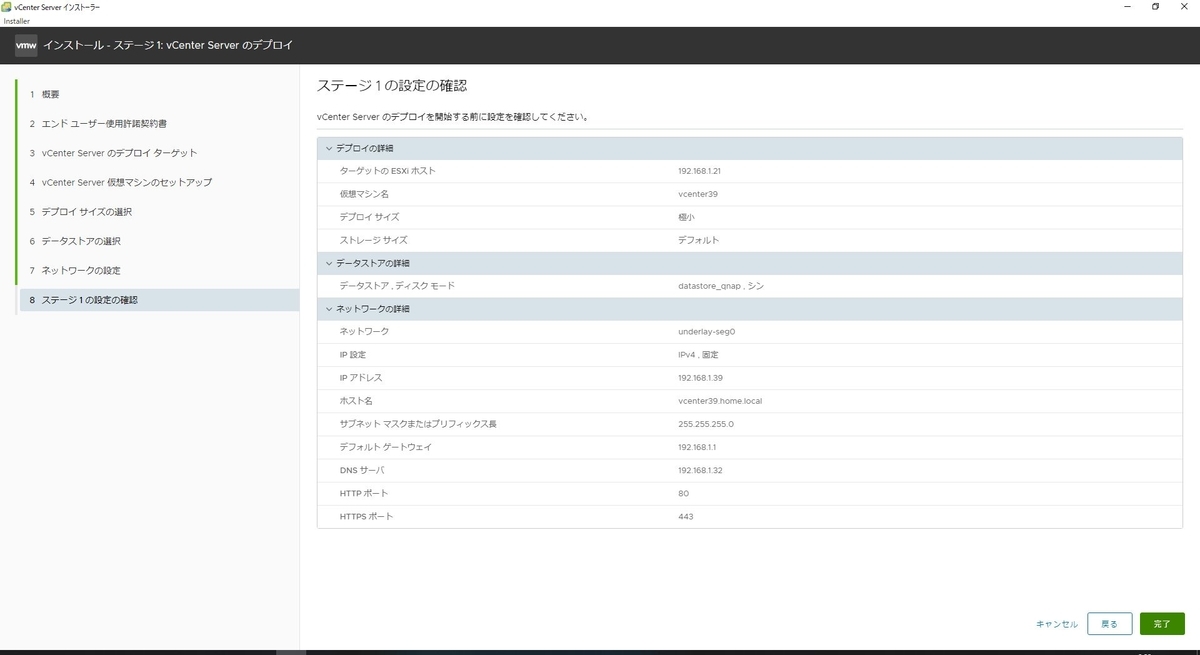The width and height of the screenshot is (1200, 655).
Task: Click the host name vcenter39.home.local
Action: click(x=720, y=401)
